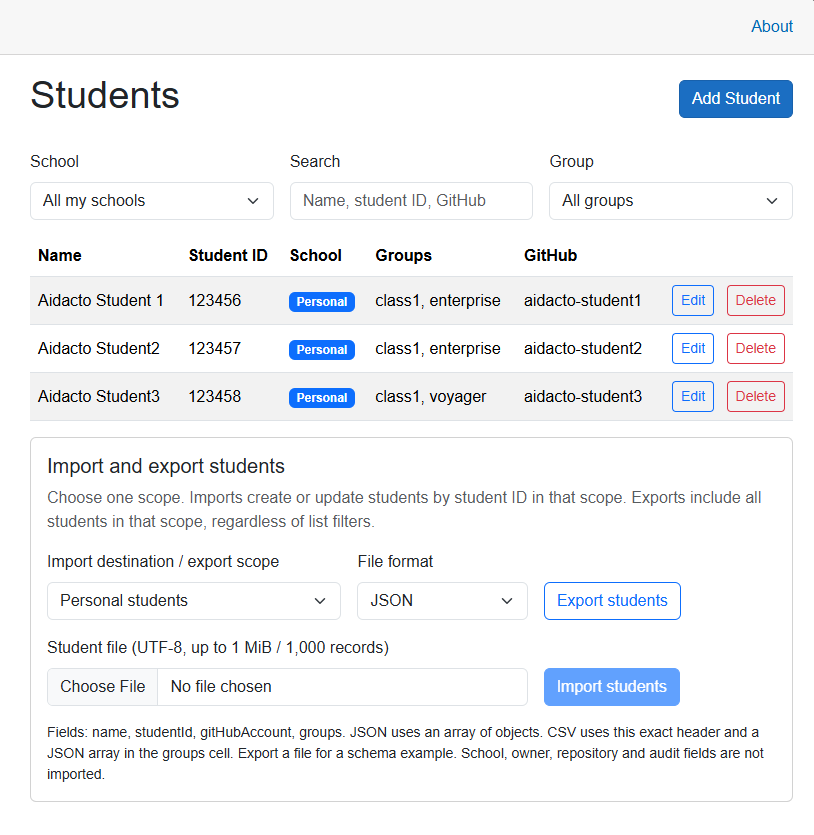The height and width of the screenshot is (835, 814).
Task: Click the Add Student button
Action: point(736,99)
